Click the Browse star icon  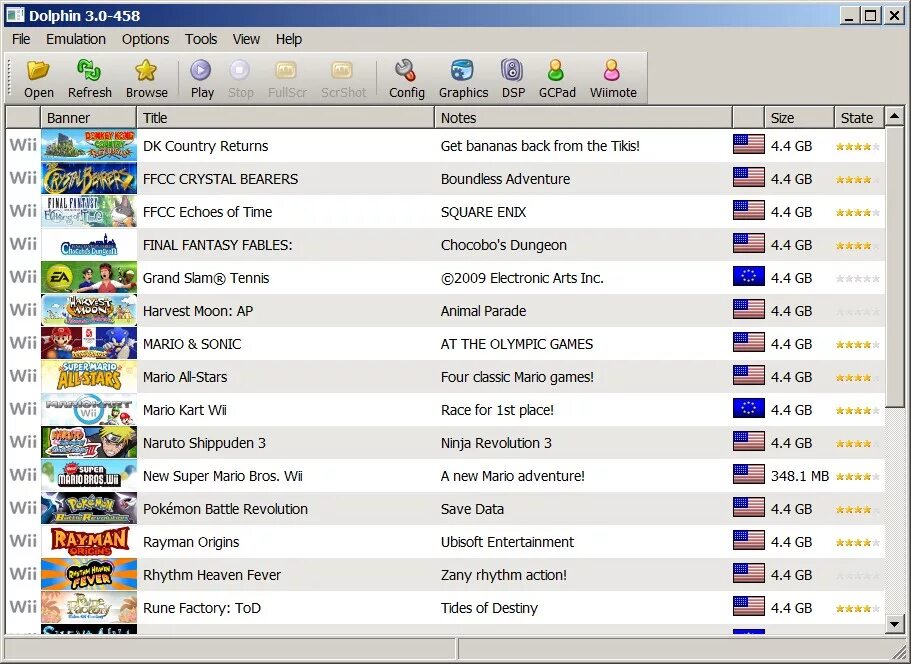click(146, 71)
